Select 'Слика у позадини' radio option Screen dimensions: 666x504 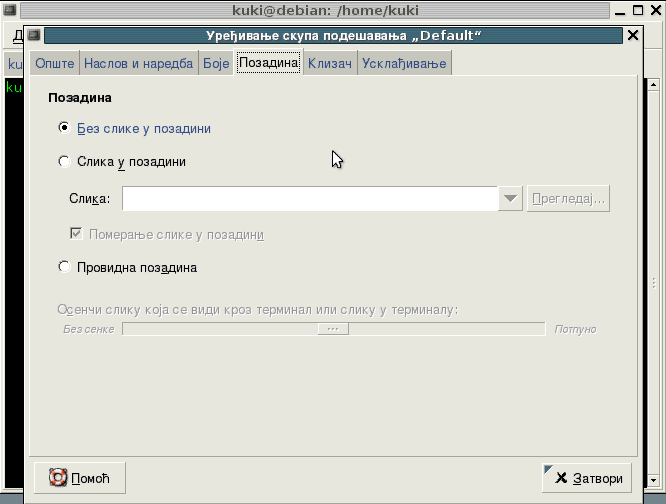pyautogui.click(x=64, y=161)
